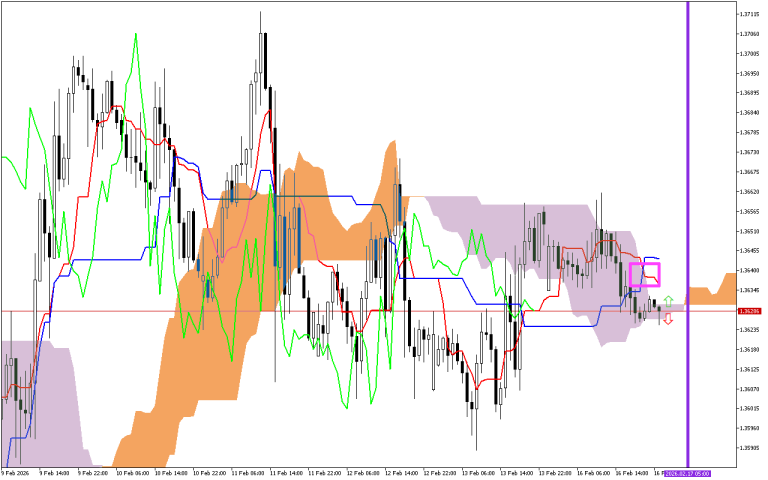Click the 16 Feb 14:00 time label

(632, 474)
